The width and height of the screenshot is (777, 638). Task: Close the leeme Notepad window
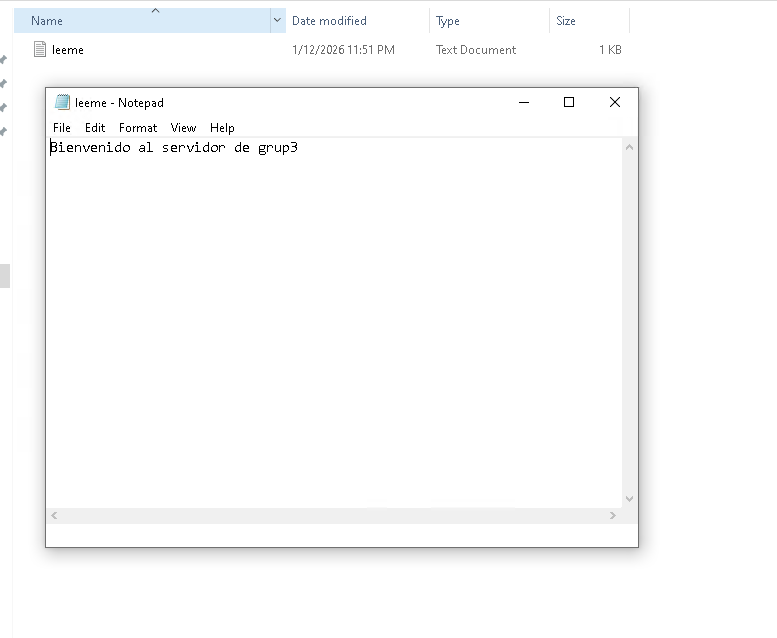click(x=615, y=102)
